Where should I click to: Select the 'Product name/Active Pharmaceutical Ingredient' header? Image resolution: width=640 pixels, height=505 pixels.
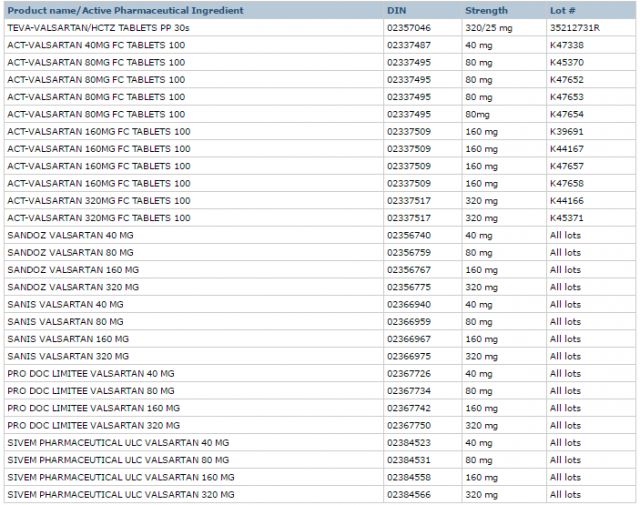[125, 11]
